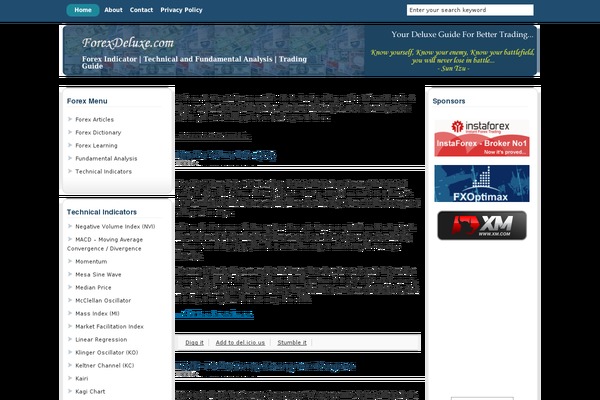Image resolution: width=600 pixels, height=400 pixels.
Task: Focus the search keyword field
Action: [x=470, y=10]
